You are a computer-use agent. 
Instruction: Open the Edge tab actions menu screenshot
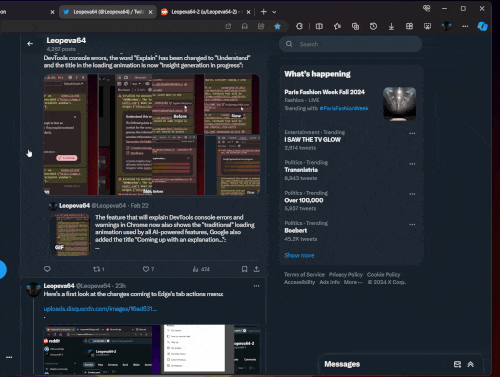tap(152, 349)
